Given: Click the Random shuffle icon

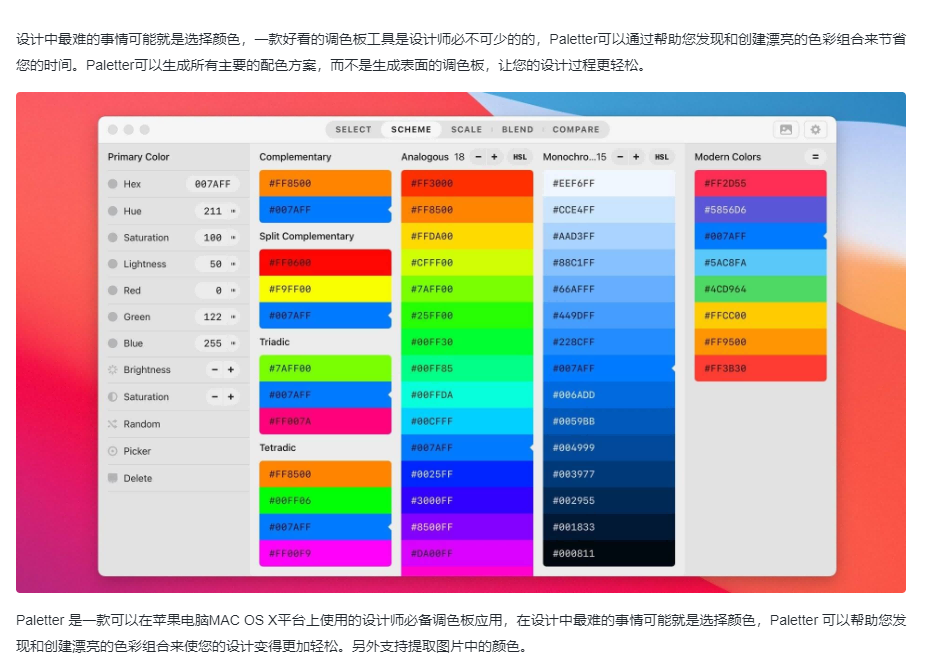Looking at the screenshot, I should click(113, 424).
